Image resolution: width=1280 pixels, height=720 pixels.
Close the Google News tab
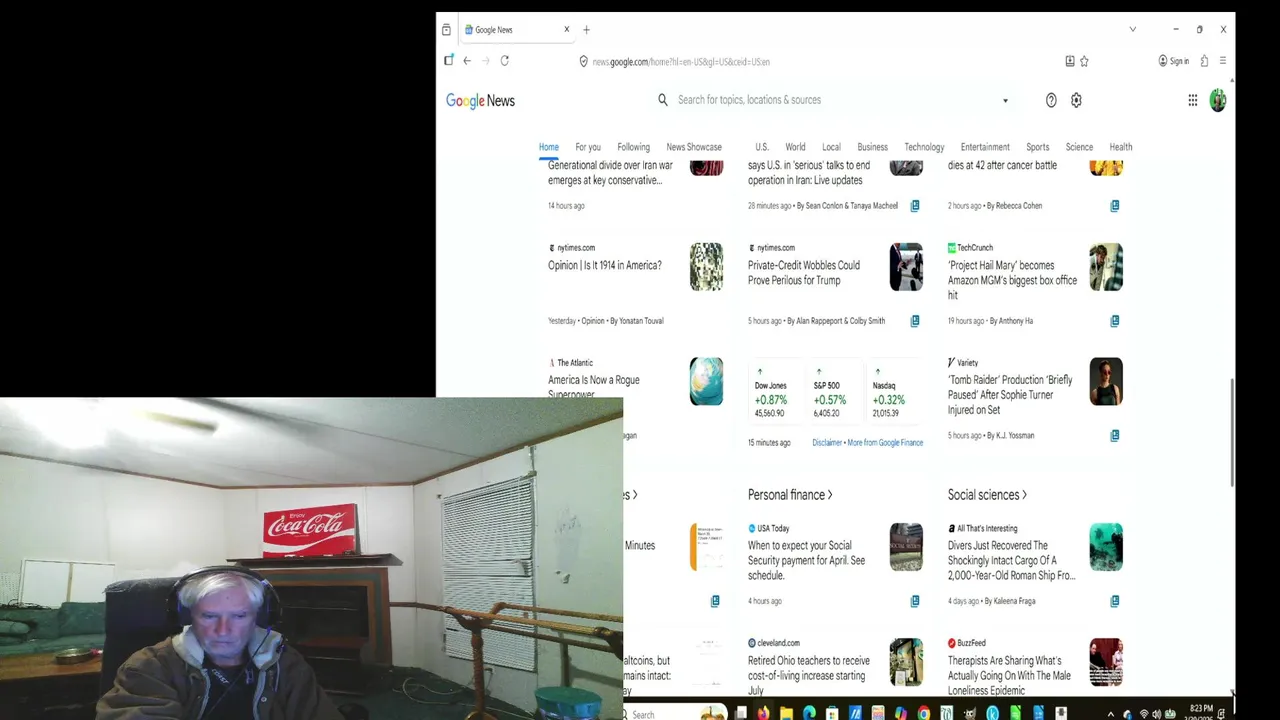pyautogui.click(x=567, y=29)
